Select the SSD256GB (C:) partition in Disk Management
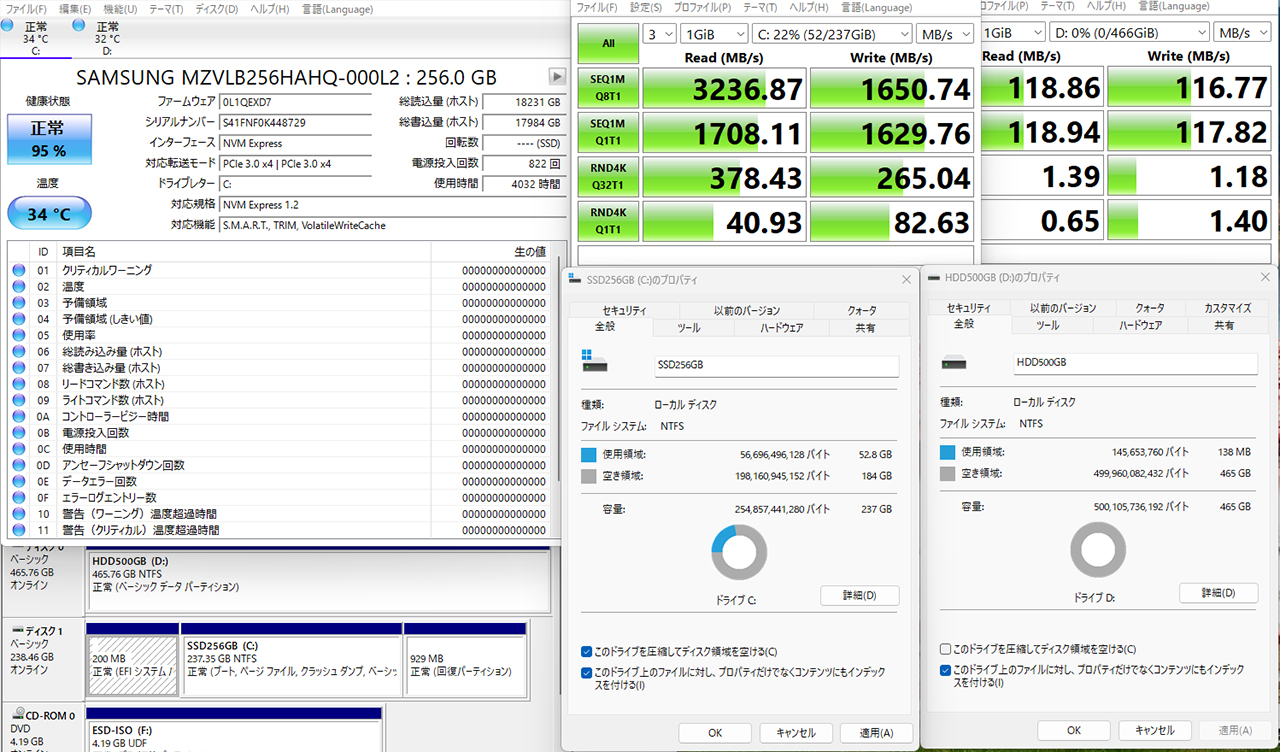 point(291,659)
